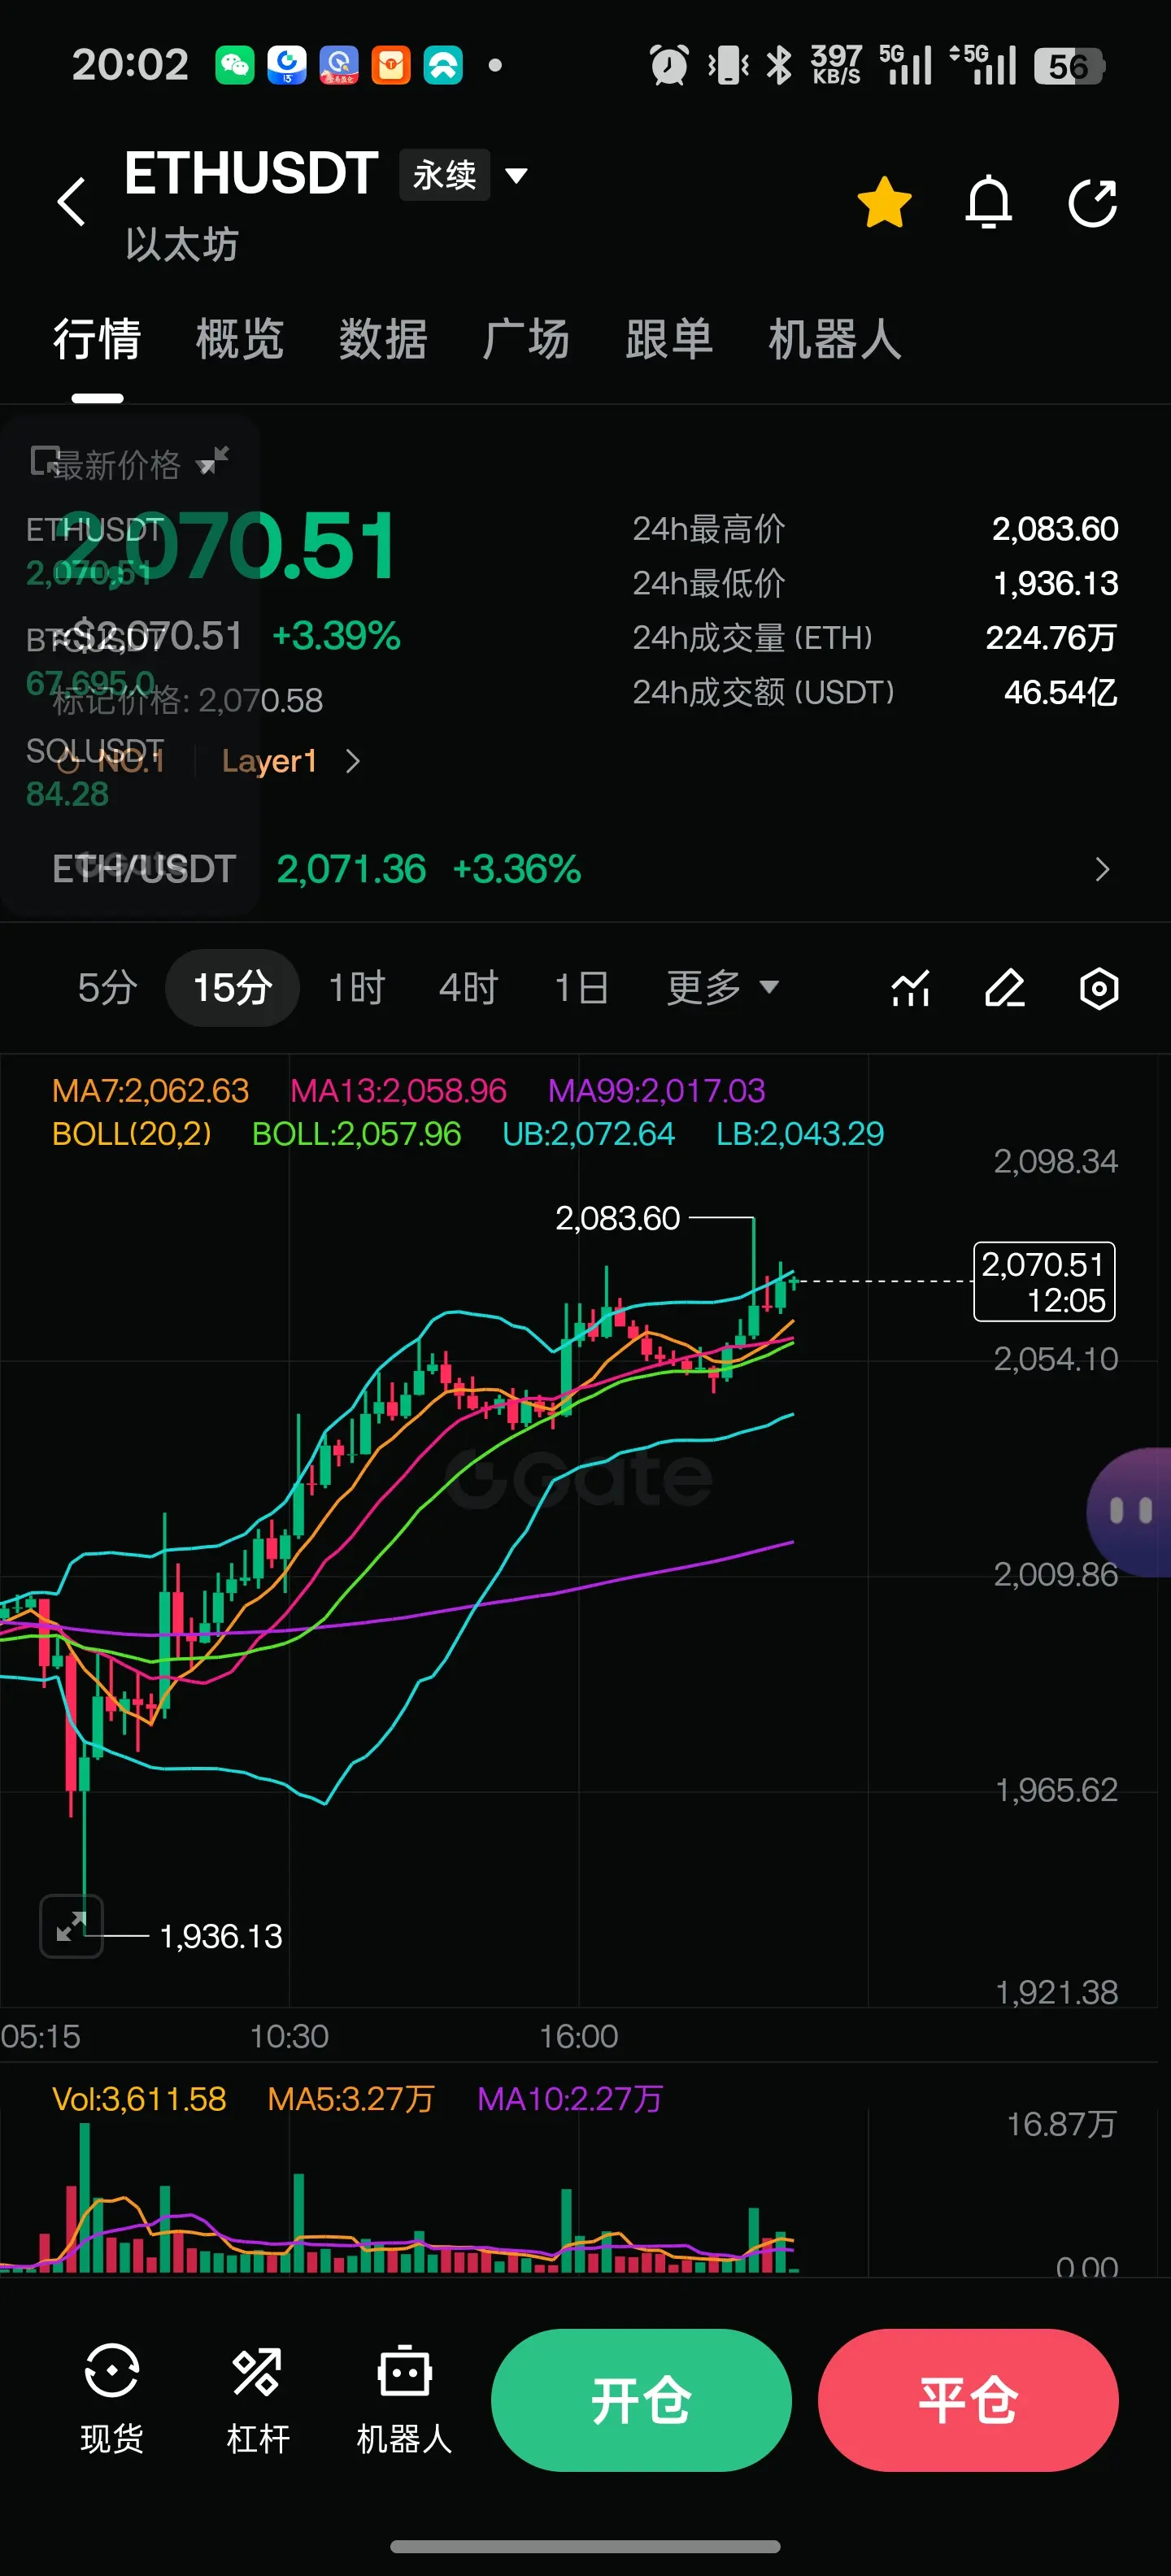Open 现货 spot trading
Screen dimensions: 1171x2576
111,2399
